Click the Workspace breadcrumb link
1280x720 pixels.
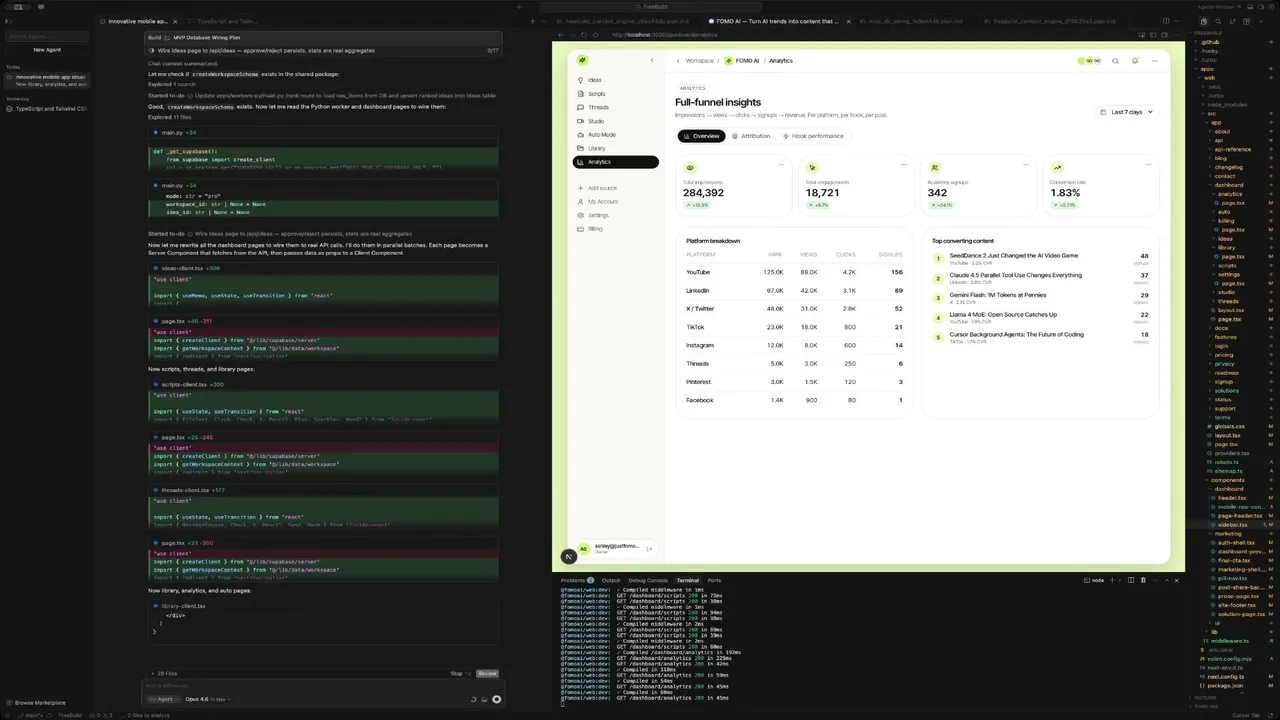700,61
